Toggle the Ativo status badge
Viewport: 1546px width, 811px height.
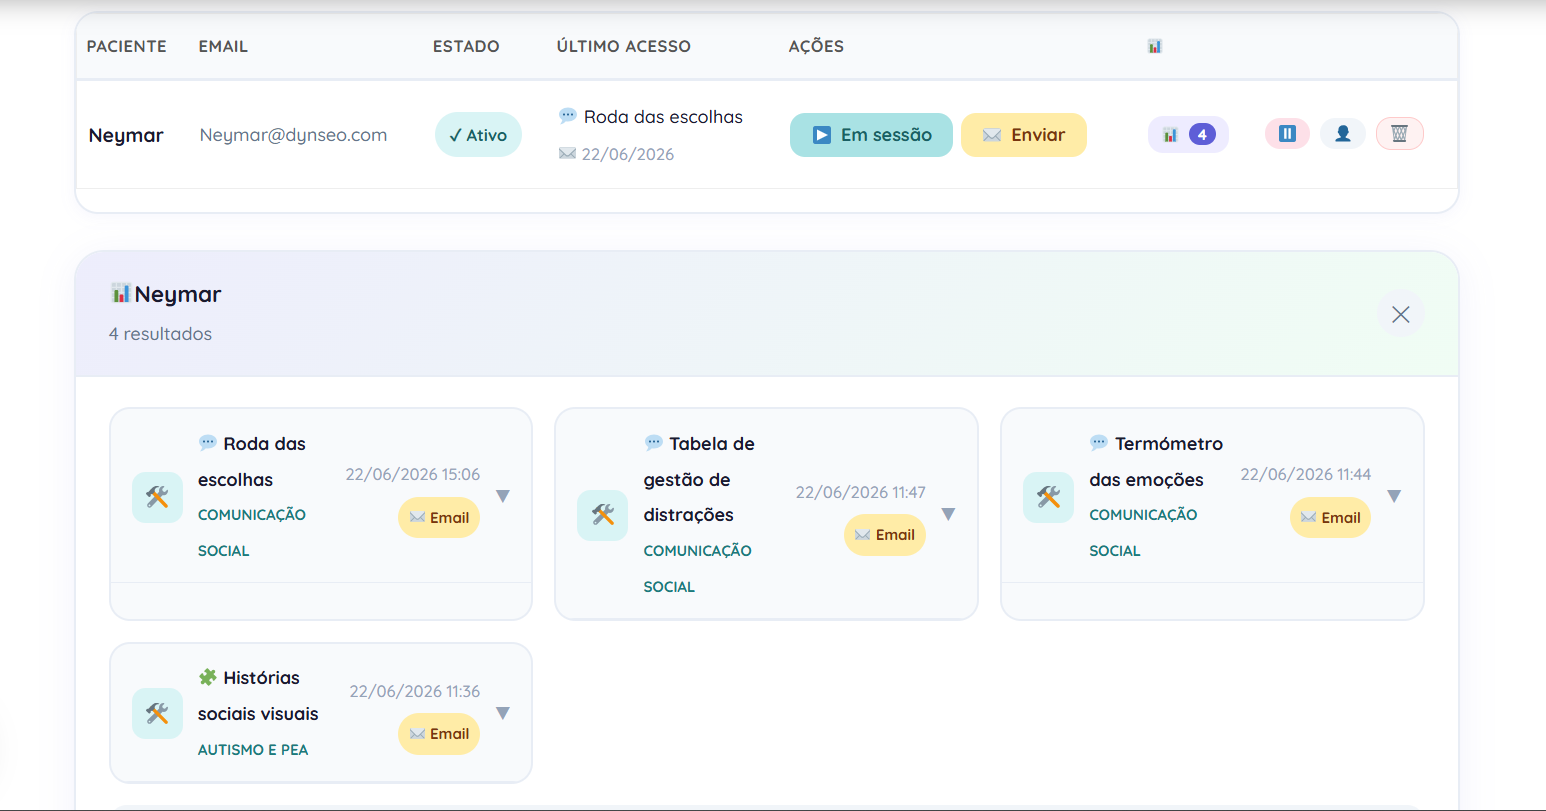point(478,135)
